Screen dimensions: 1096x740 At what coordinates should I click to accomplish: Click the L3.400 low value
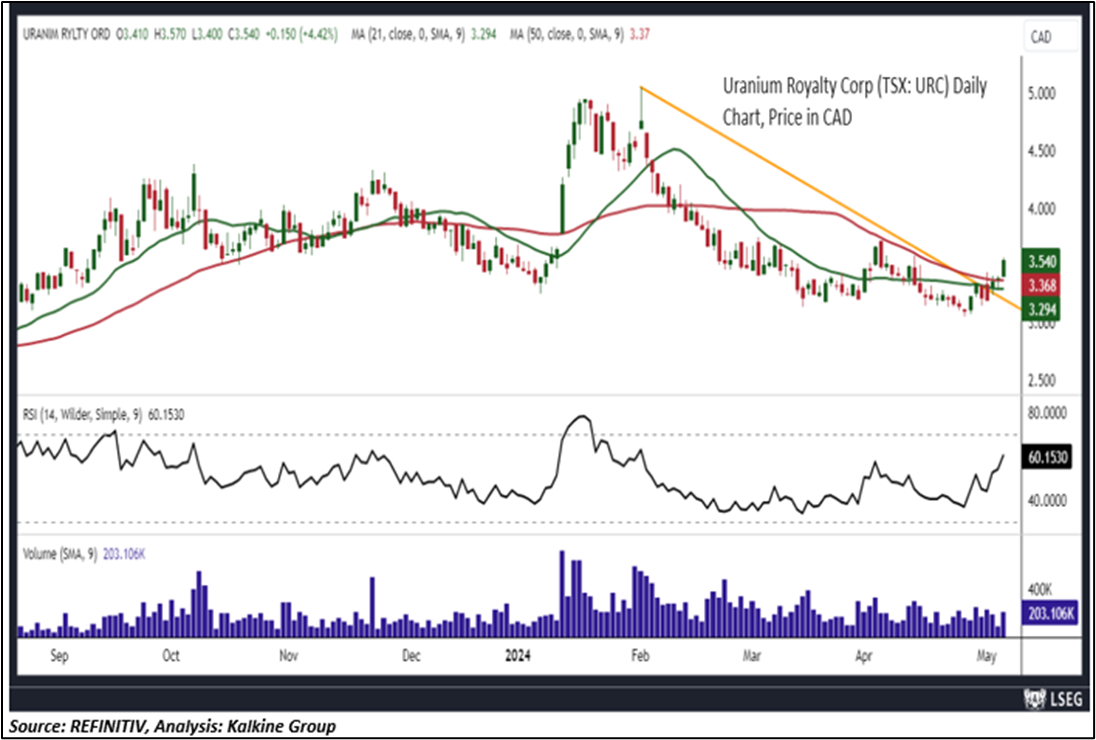pos(206,34)
